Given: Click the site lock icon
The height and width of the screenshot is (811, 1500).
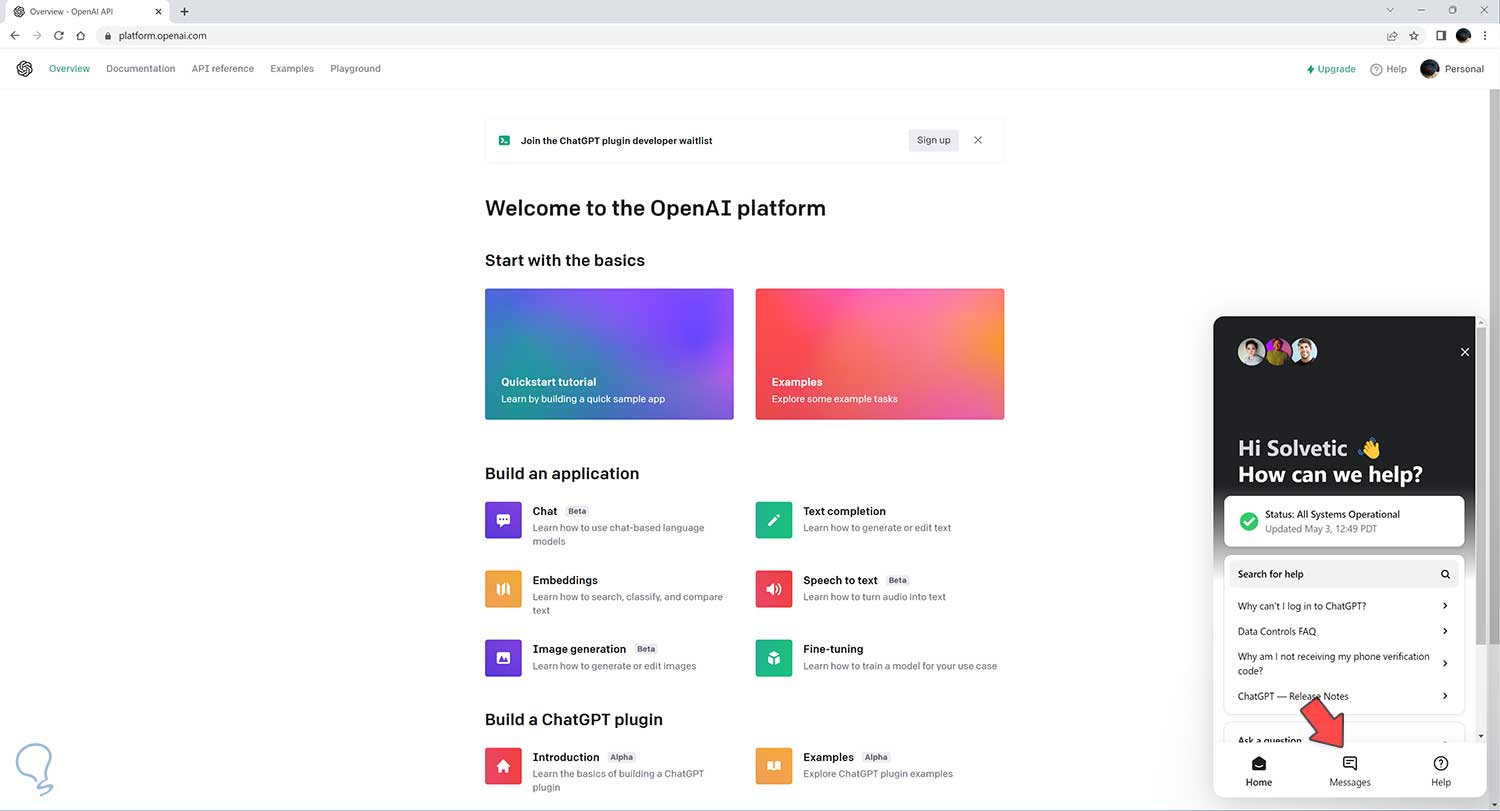Looking at the screenshot, I should pos(109,35).
